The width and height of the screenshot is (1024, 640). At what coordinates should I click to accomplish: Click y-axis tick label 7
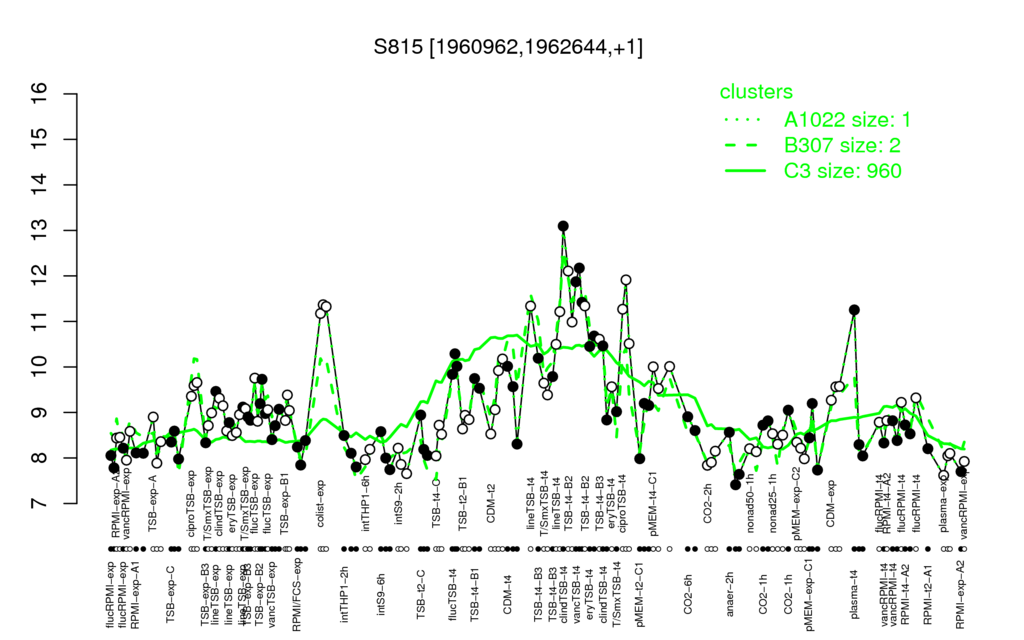coord(40,504)
